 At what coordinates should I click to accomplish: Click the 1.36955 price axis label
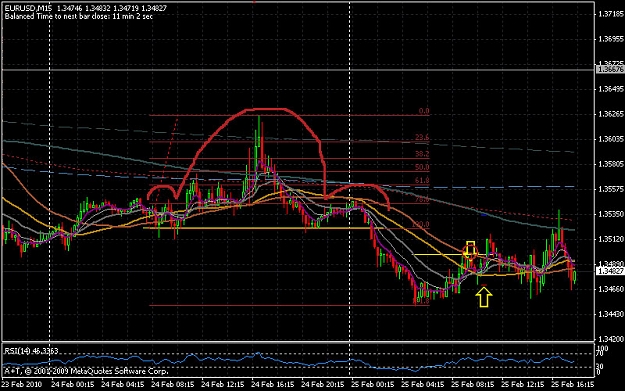[611, 39]
